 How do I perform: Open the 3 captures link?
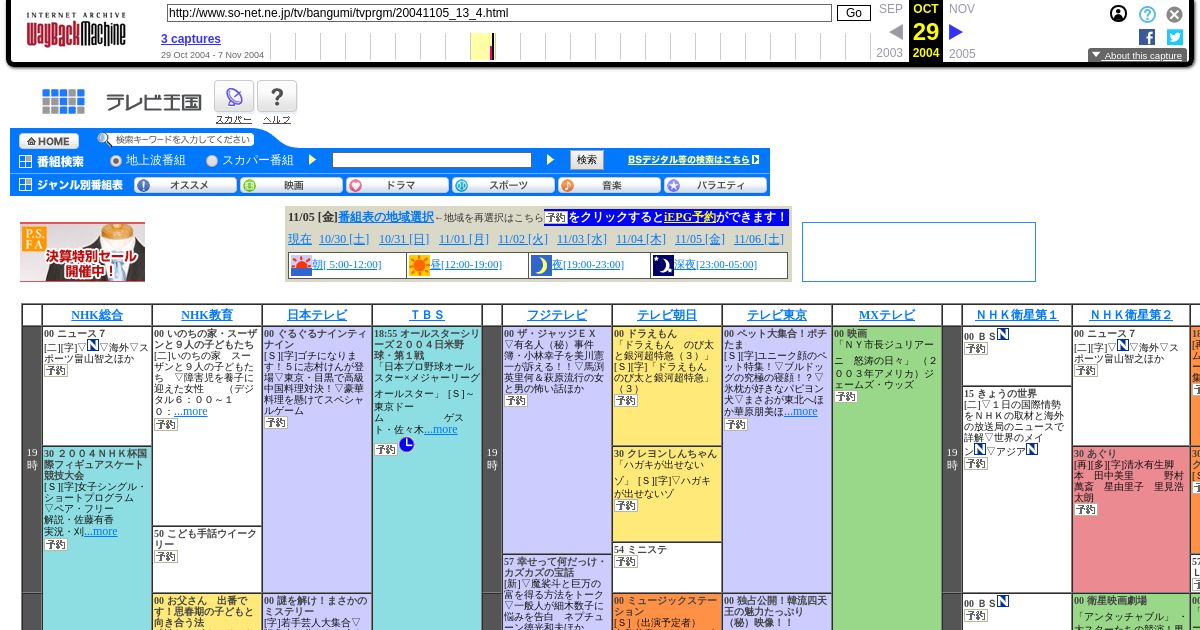pos(191,39)
